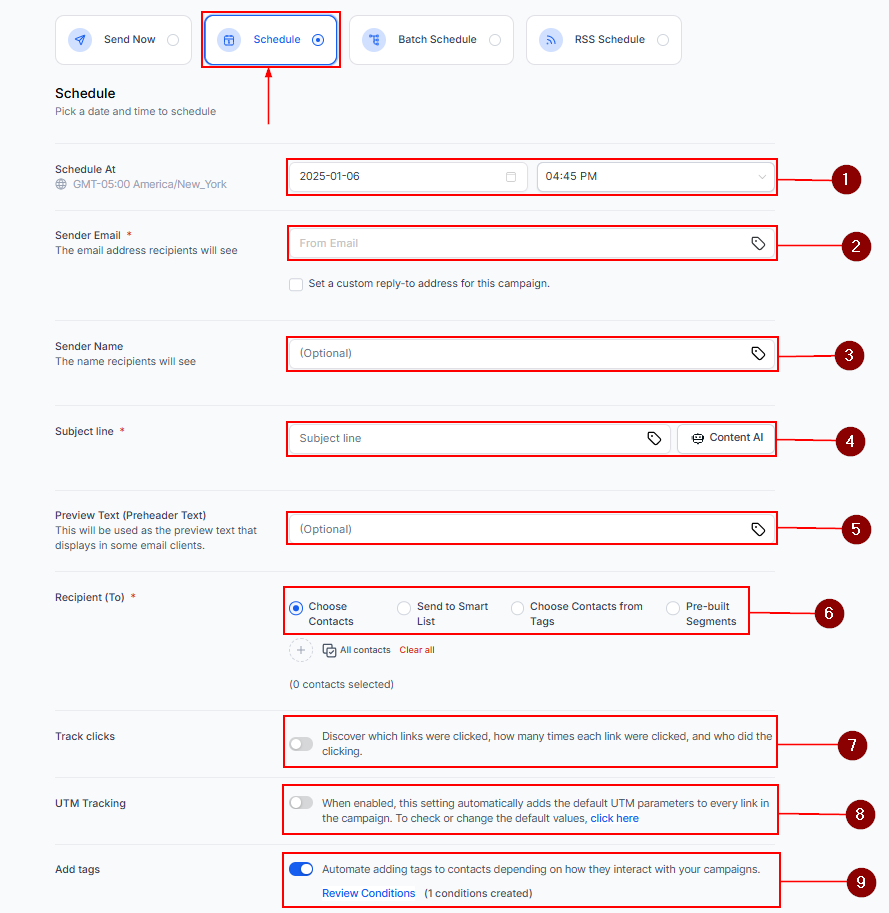Select Choose Contacts from Tags option

[x=517, y=608]
